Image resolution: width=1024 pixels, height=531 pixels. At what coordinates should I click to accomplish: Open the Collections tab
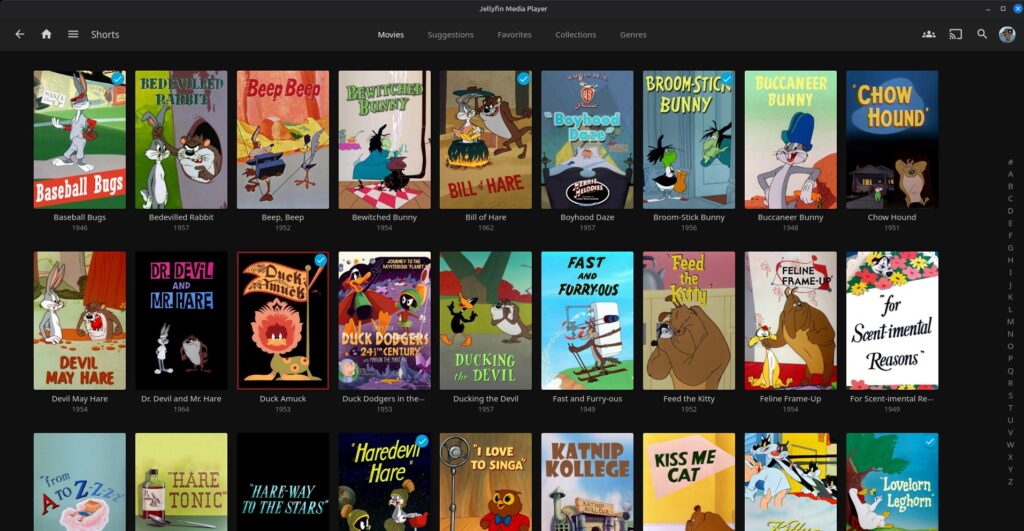(575, 35)
